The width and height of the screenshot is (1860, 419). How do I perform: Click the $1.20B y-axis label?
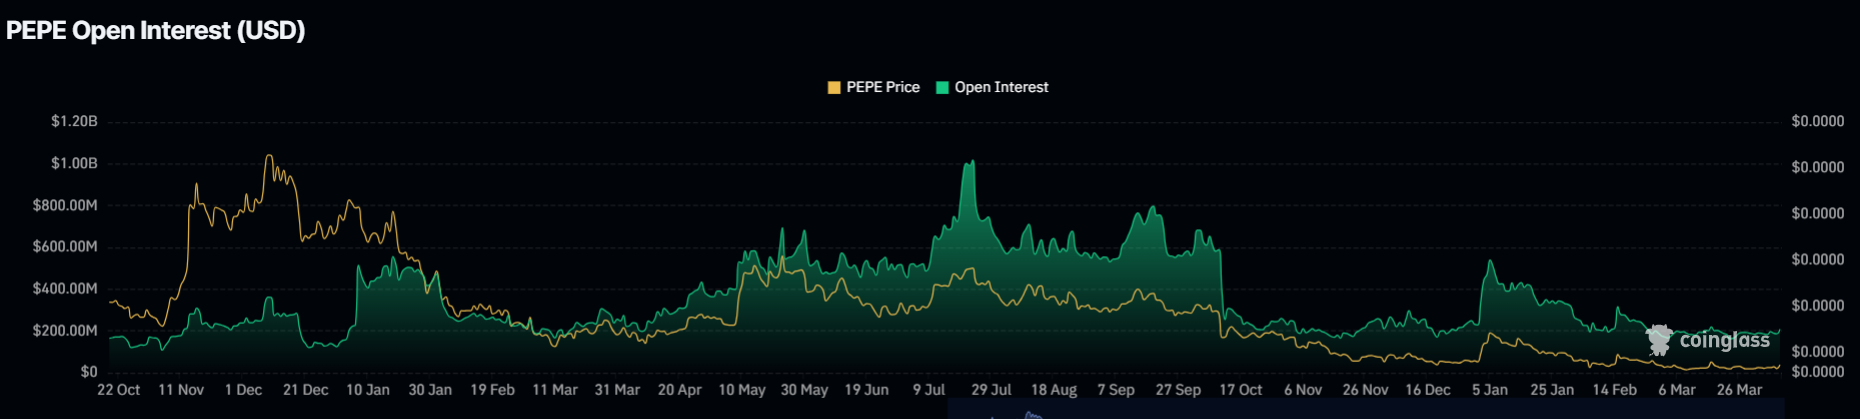point(74,122)
